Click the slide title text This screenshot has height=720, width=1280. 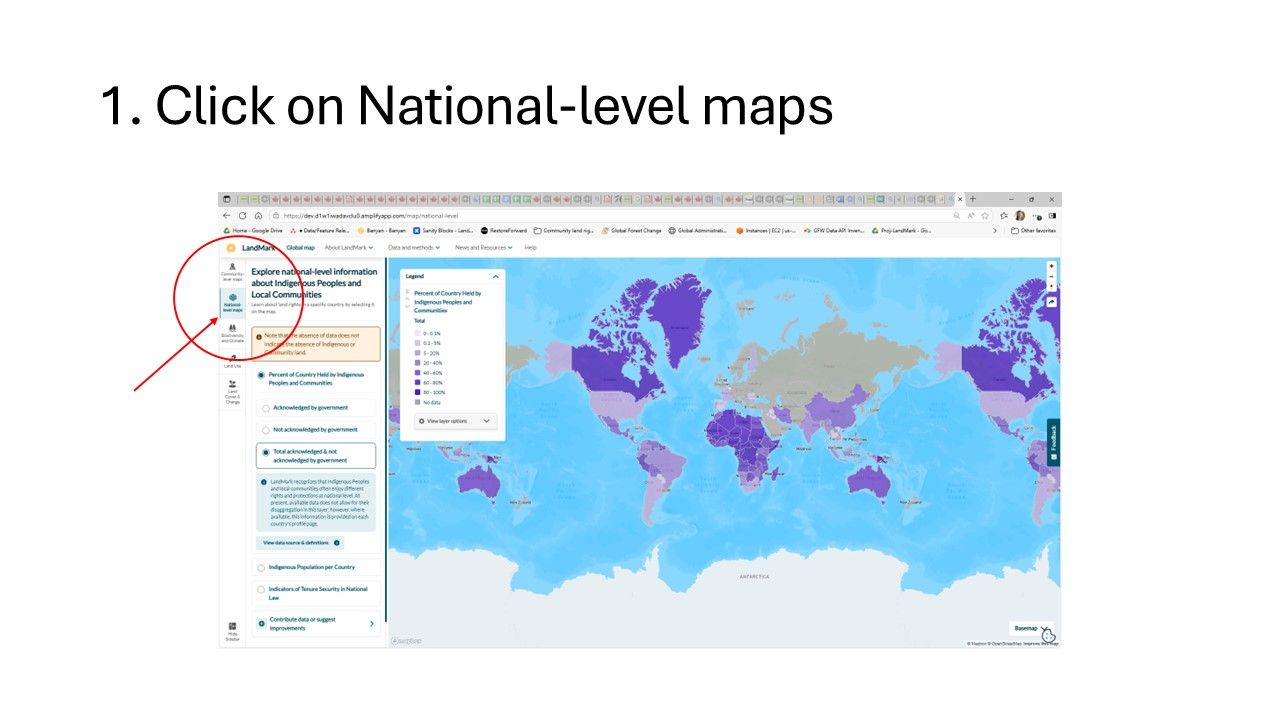click(x=467, y=105)
